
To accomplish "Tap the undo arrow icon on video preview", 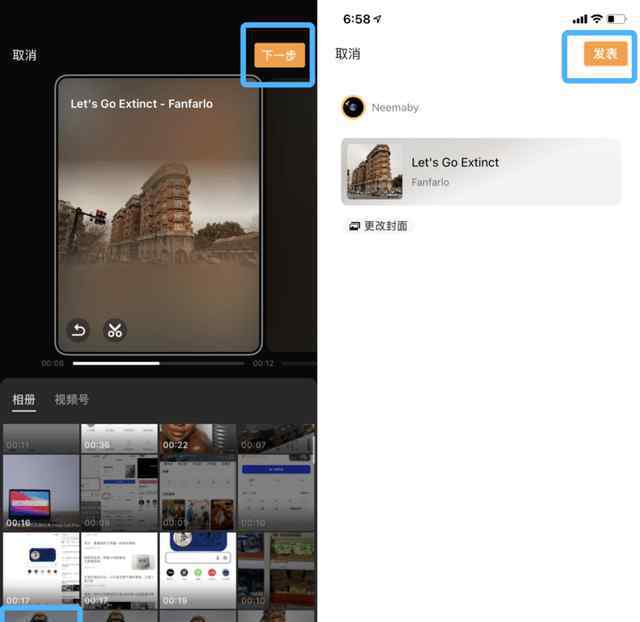I will coord(78,329).
